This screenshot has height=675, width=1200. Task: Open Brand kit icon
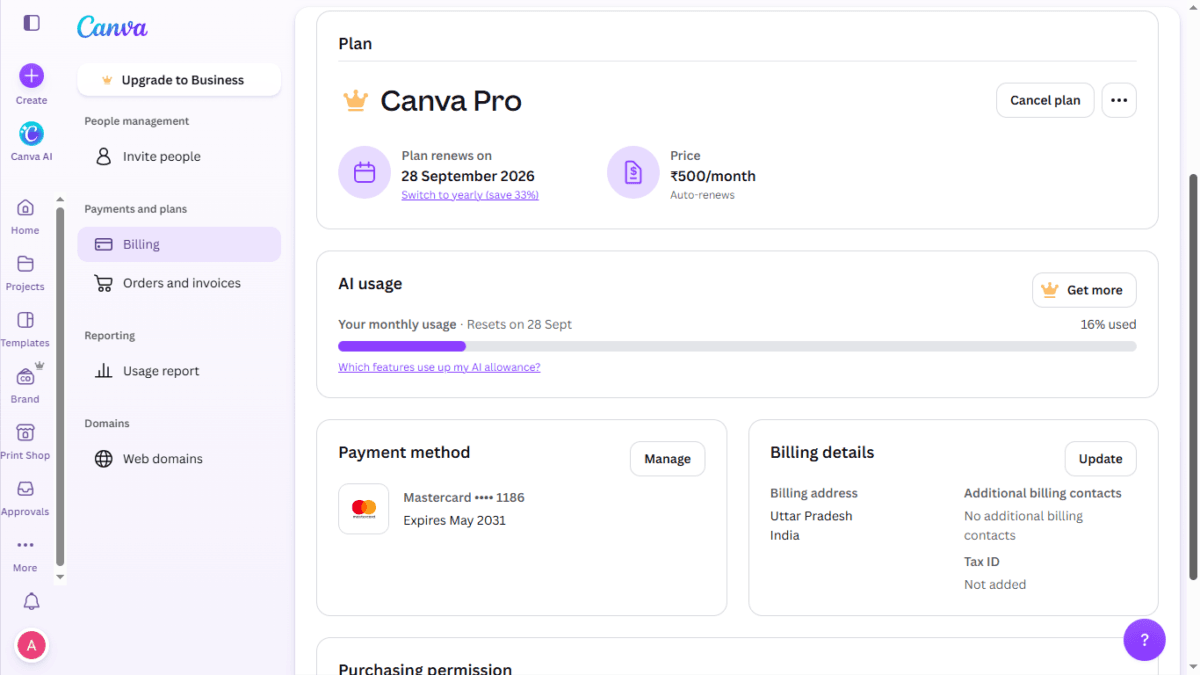26,376
